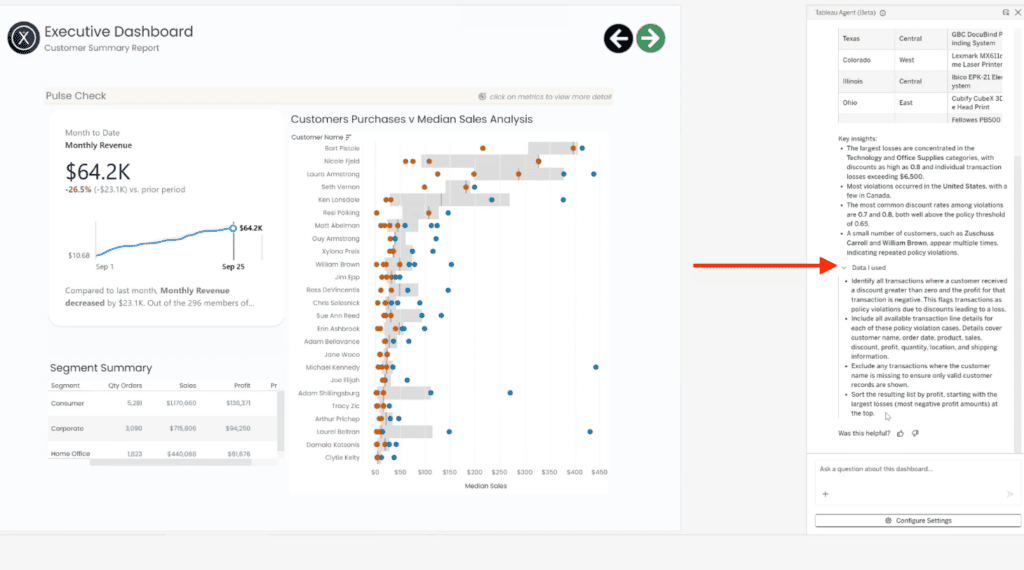Open Configure Settings

pyautogui.click(x=918, y=520)
